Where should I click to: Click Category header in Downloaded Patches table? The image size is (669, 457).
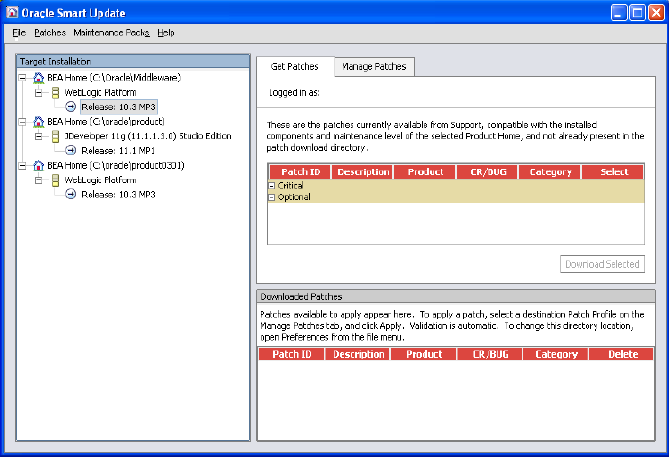click(556, 354)
